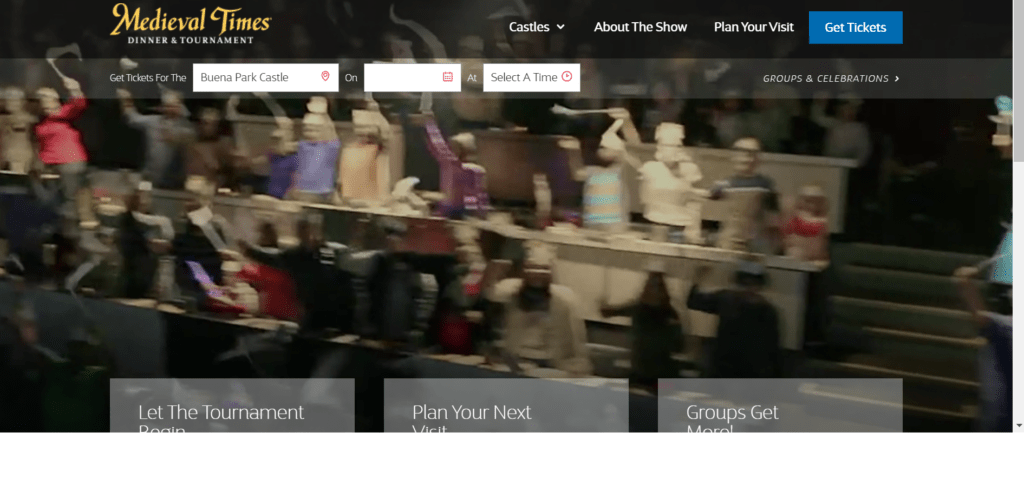Viewport: 1024px width, 485px height.
Task: Select the Groups Get More! card
Action: 780,411
